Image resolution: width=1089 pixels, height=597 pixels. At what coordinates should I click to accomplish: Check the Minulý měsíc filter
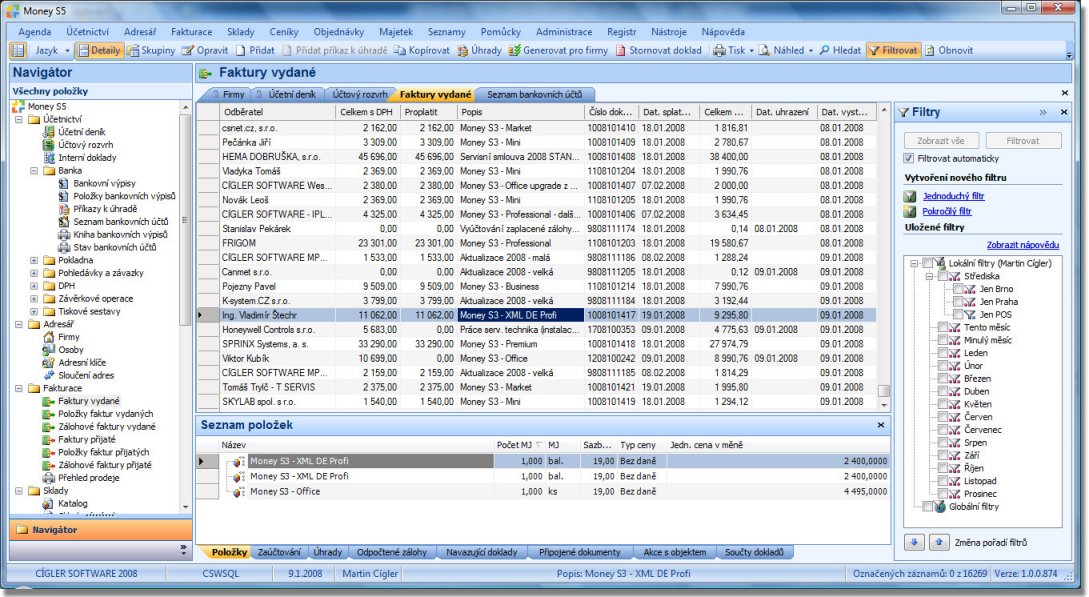[942, 340]
